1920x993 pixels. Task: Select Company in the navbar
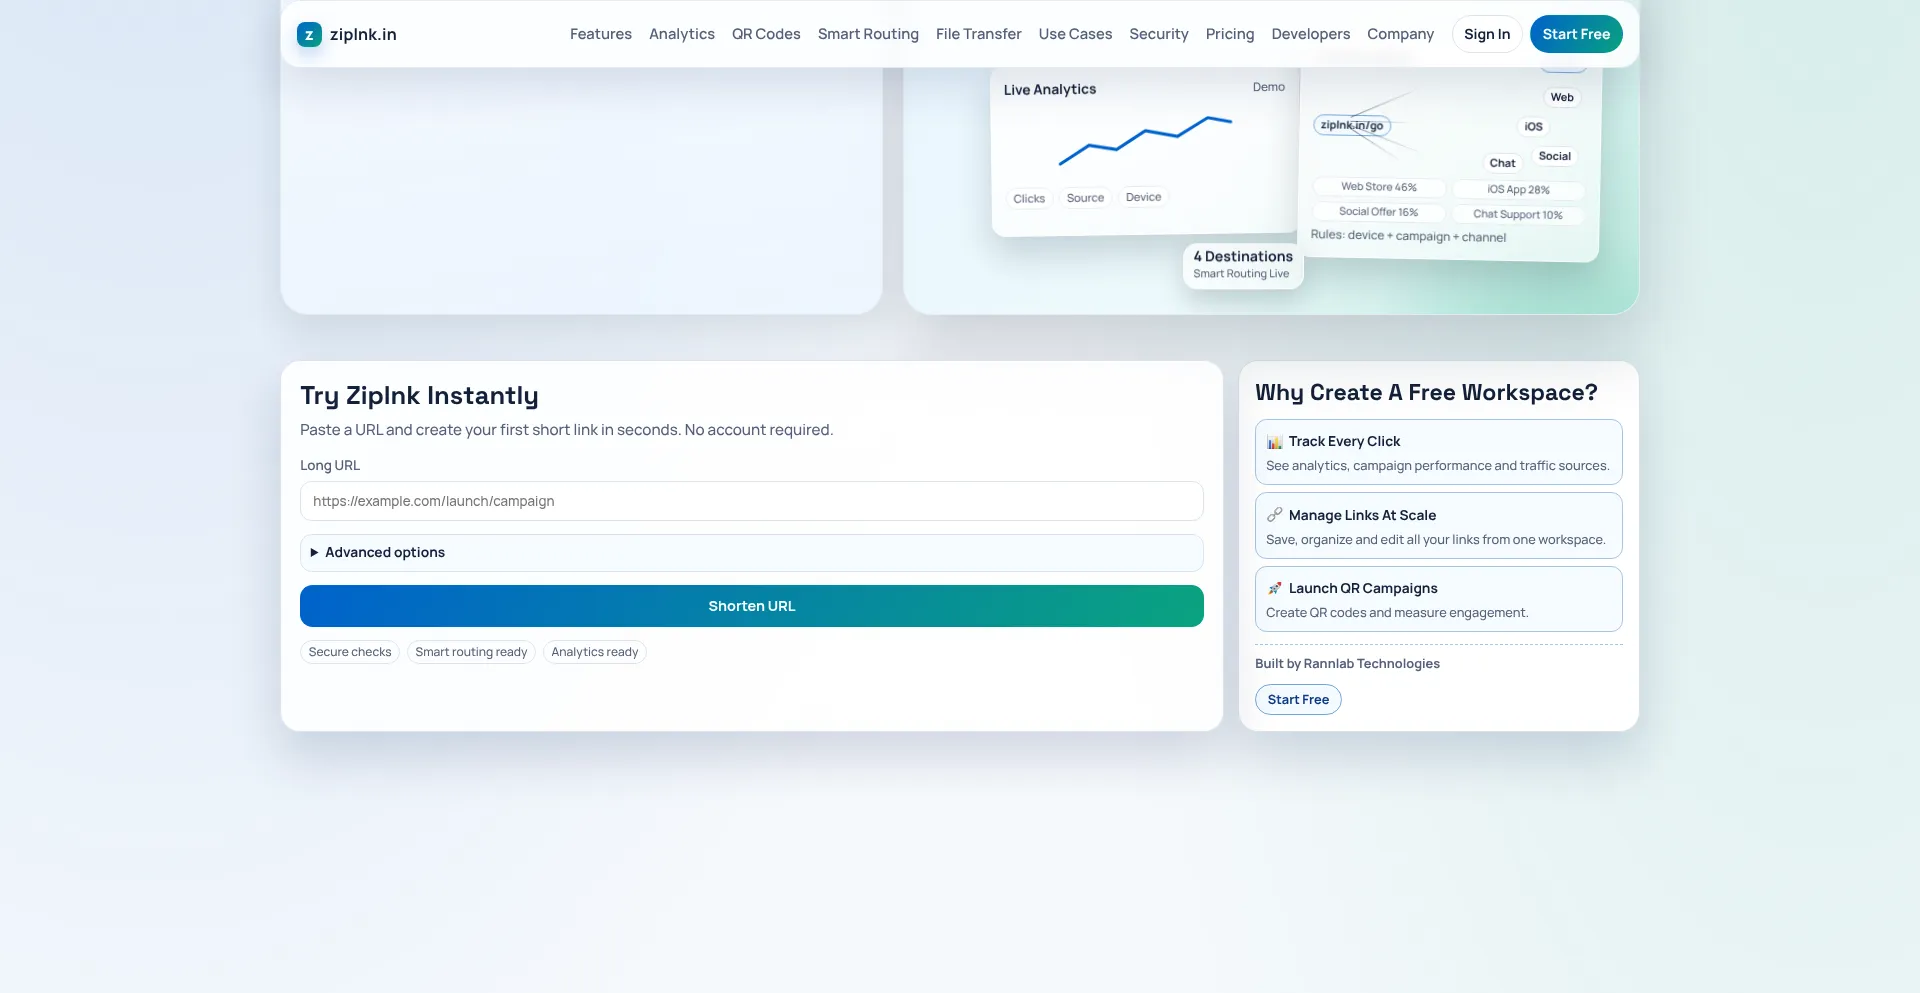click(x=1401, y=34)
